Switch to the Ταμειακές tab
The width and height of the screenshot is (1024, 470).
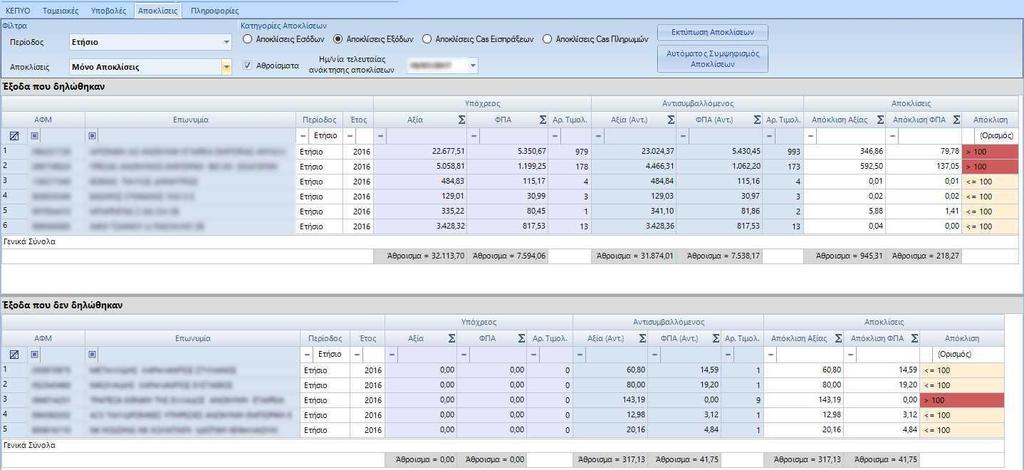point(60,10)
